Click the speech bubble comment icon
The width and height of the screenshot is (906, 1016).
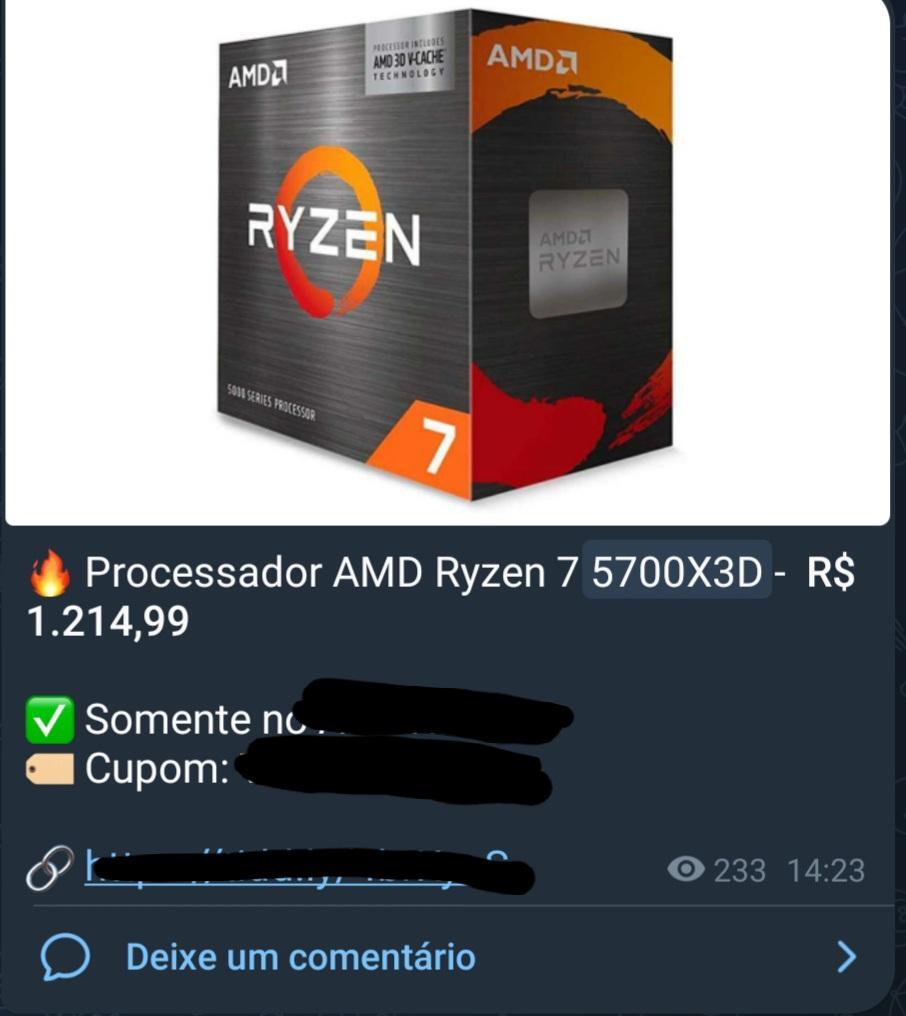[x=65, y=956]
